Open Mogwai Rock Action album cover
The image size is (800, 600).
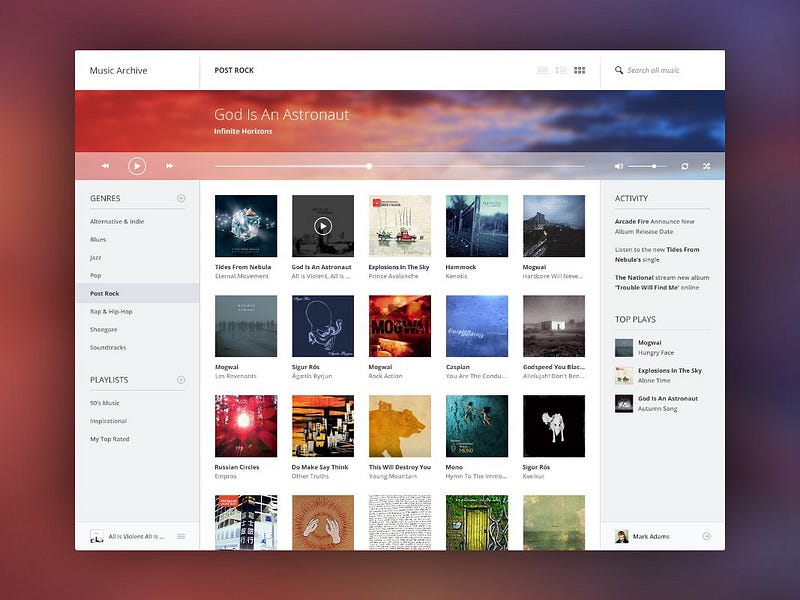[x=400, y=326]
